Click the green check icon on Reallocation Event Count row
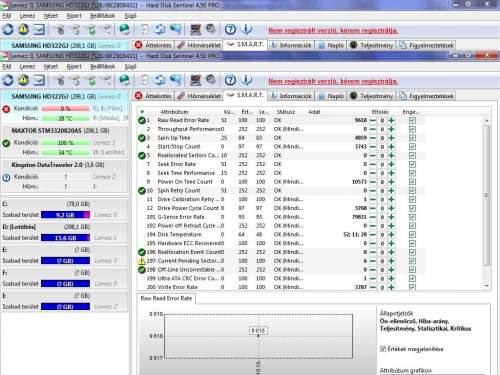Image resolution: width=500 pixels, height=375 pixels. pos(142,252)
